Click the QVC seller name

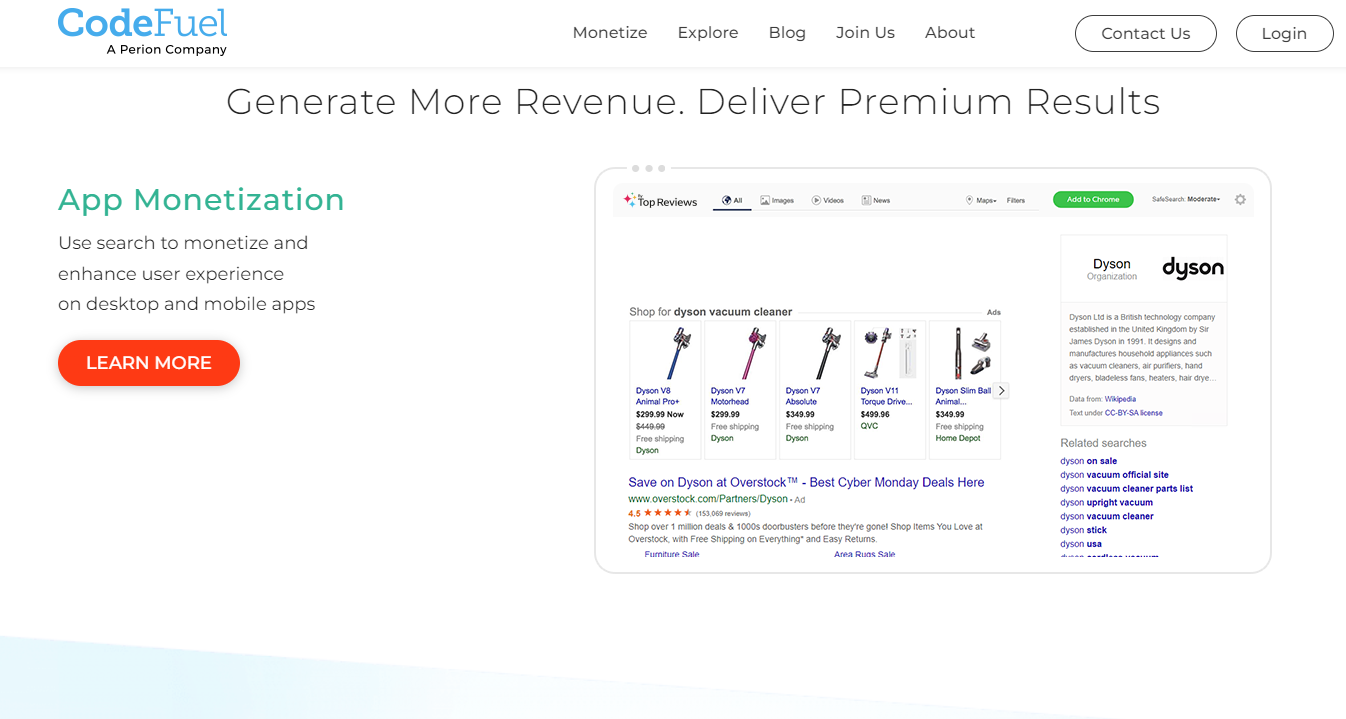click(869, 426)
